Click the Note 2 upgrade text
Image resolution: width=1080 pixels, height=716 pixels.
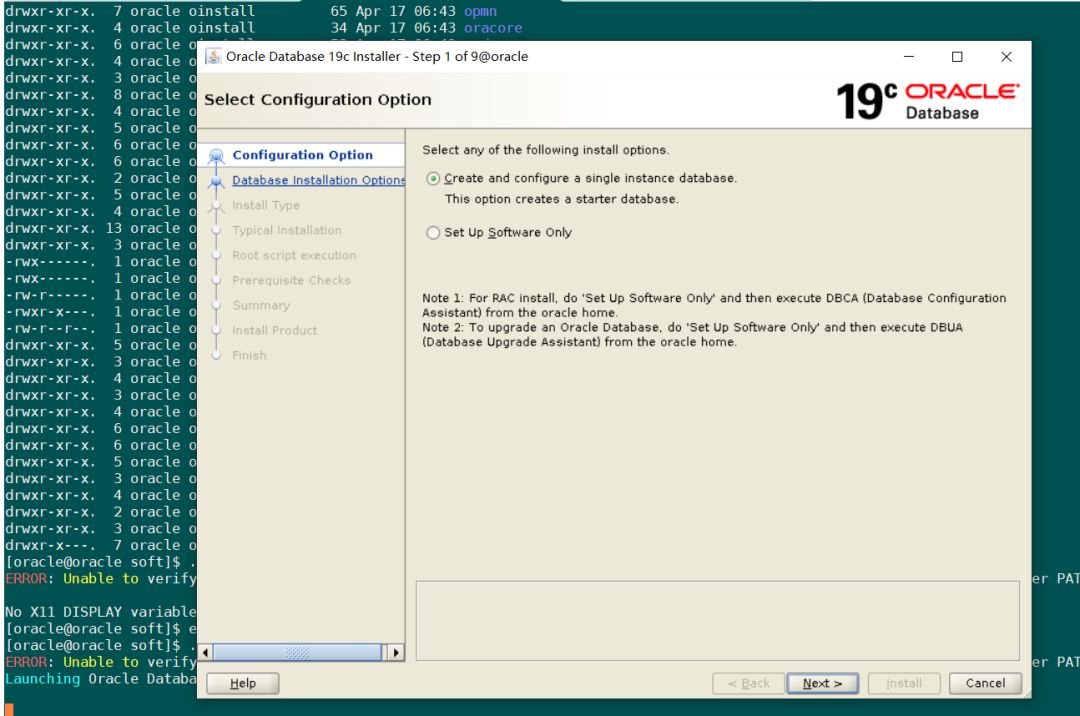pyautogui.click(x=692, y=335)
